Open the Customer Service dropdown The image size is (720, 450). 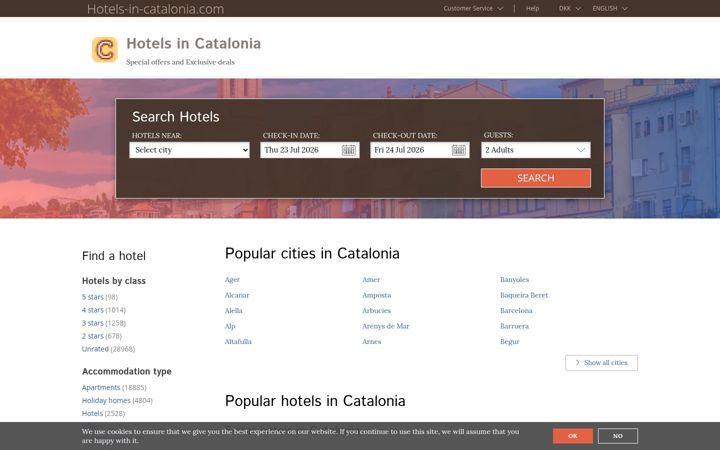pos(473,8)
